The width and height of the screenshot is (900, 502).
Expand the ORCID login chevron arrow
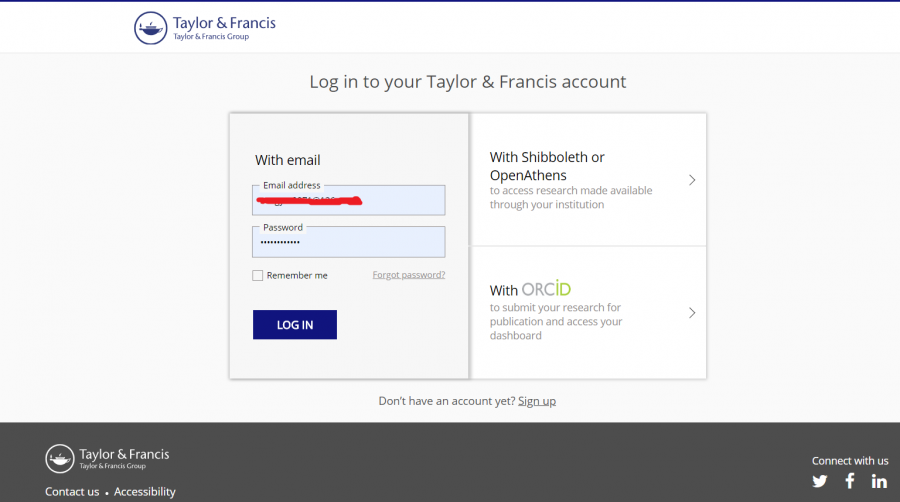(692, 313)
